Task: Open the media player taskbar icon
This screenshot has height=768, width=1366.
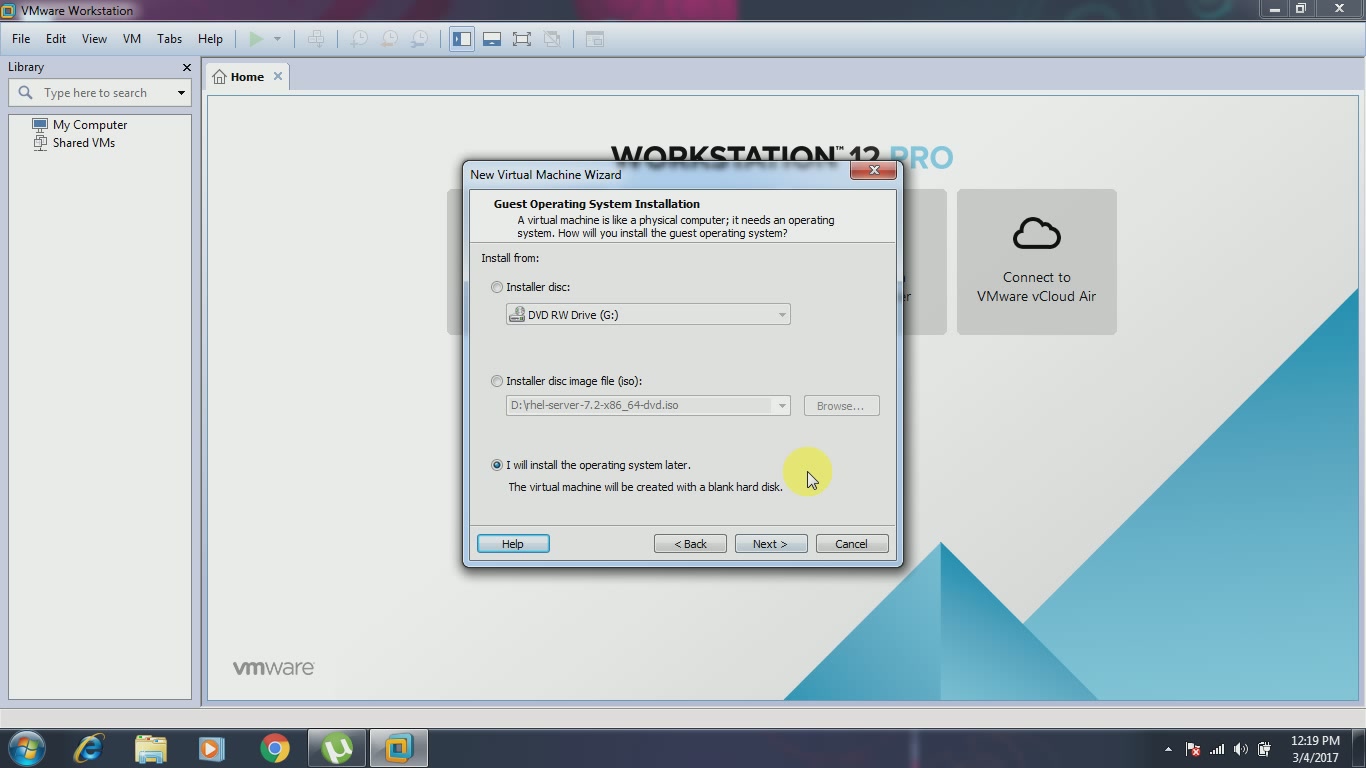Action: tap(211, 748)
